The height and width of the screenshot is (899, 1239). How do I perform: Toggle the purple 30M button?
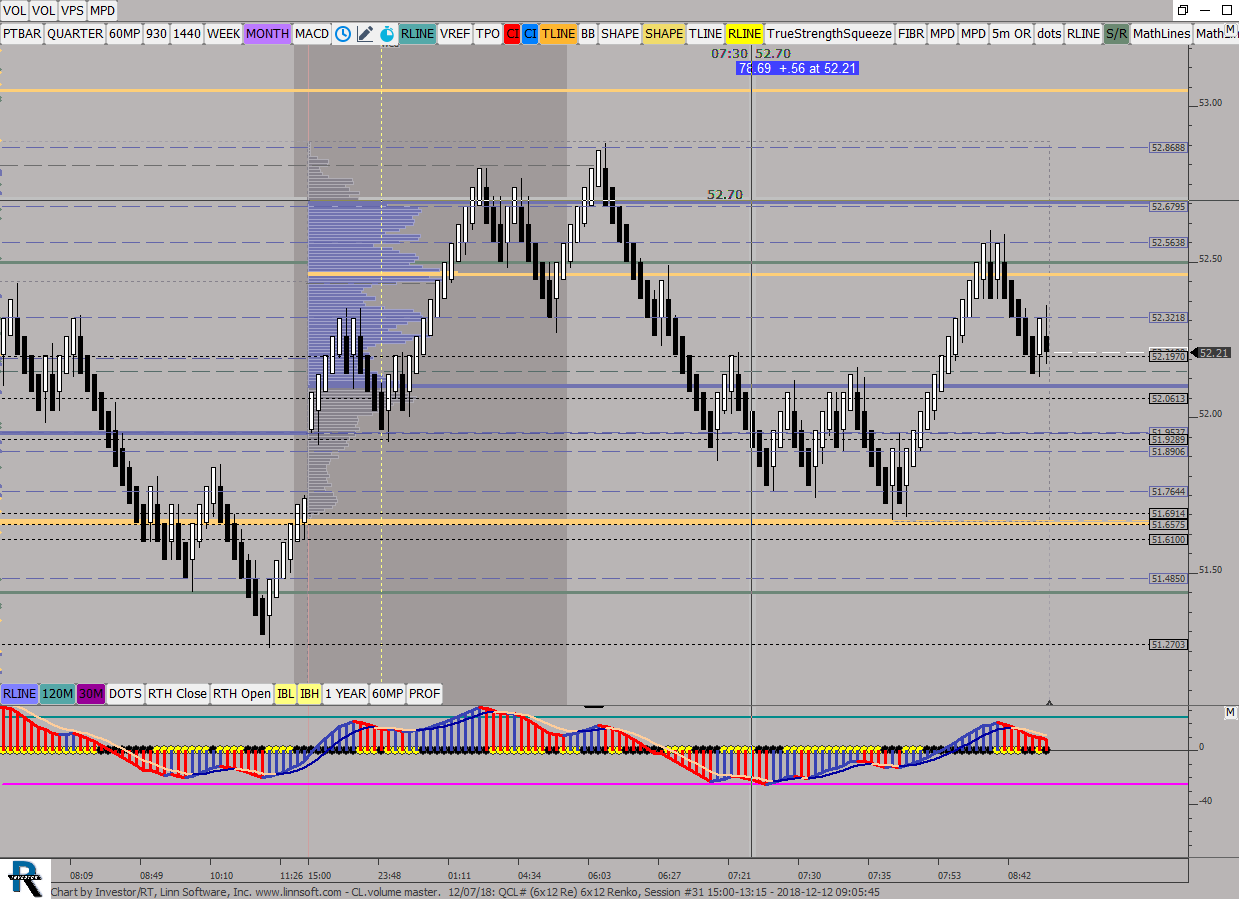click(91, 694)
